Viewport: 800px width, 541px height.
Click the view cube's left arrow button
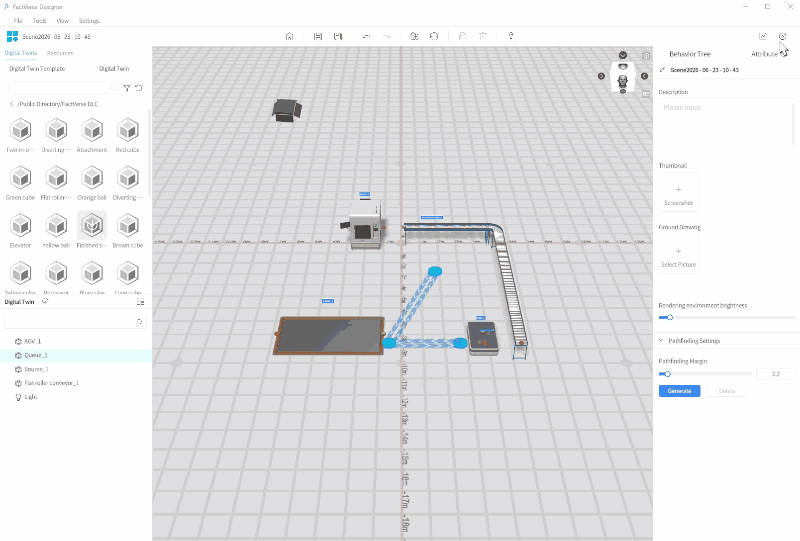(602, 76)
